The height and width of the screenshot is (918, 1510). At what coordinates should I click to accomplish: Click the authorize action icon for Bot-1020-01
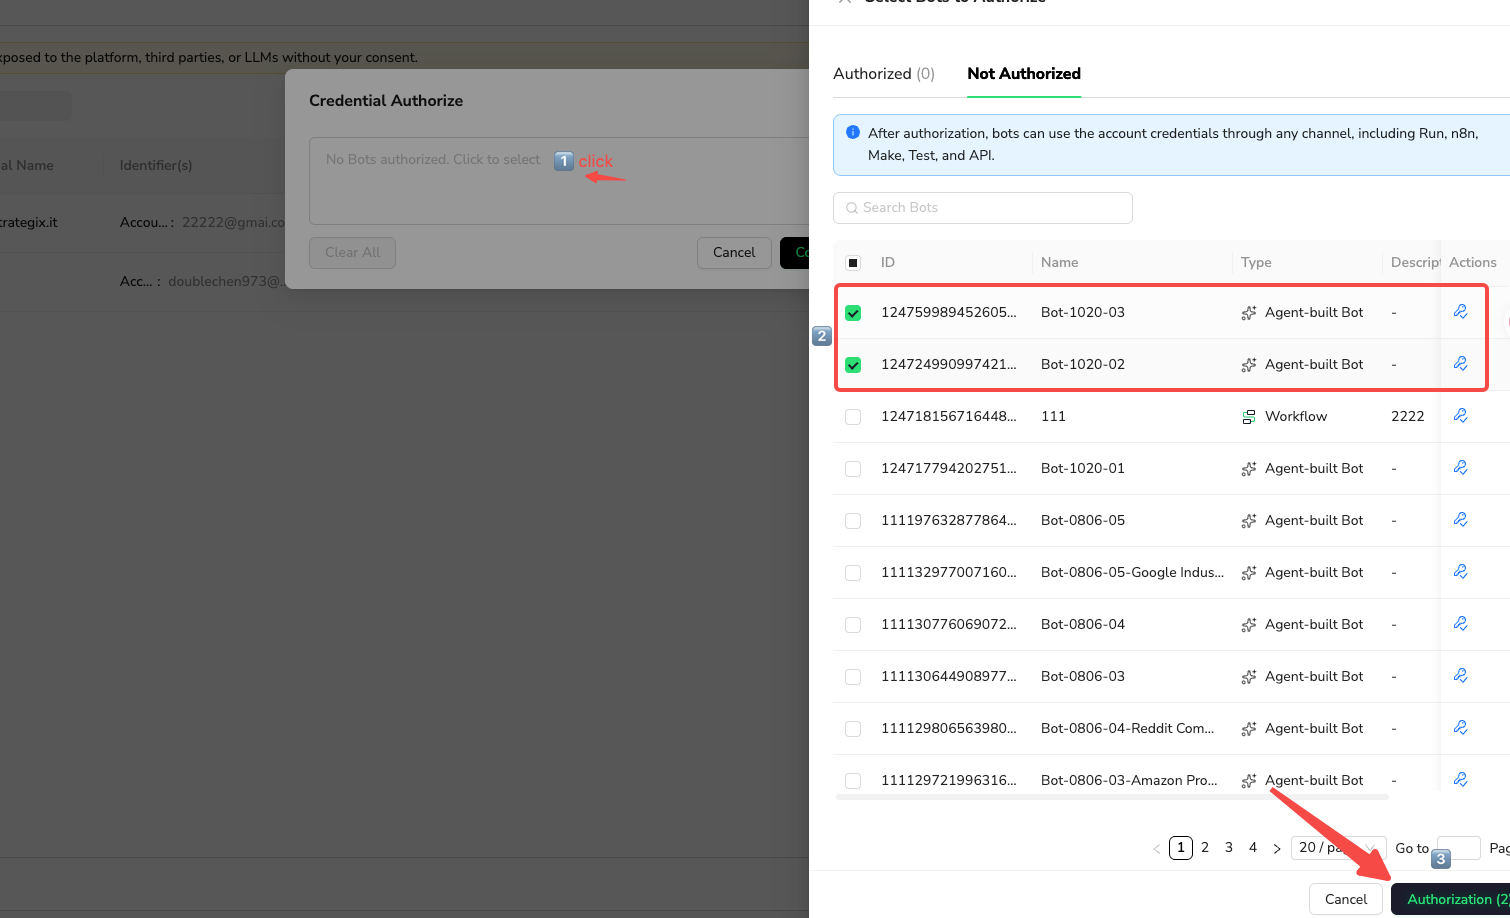point(1461,468)
